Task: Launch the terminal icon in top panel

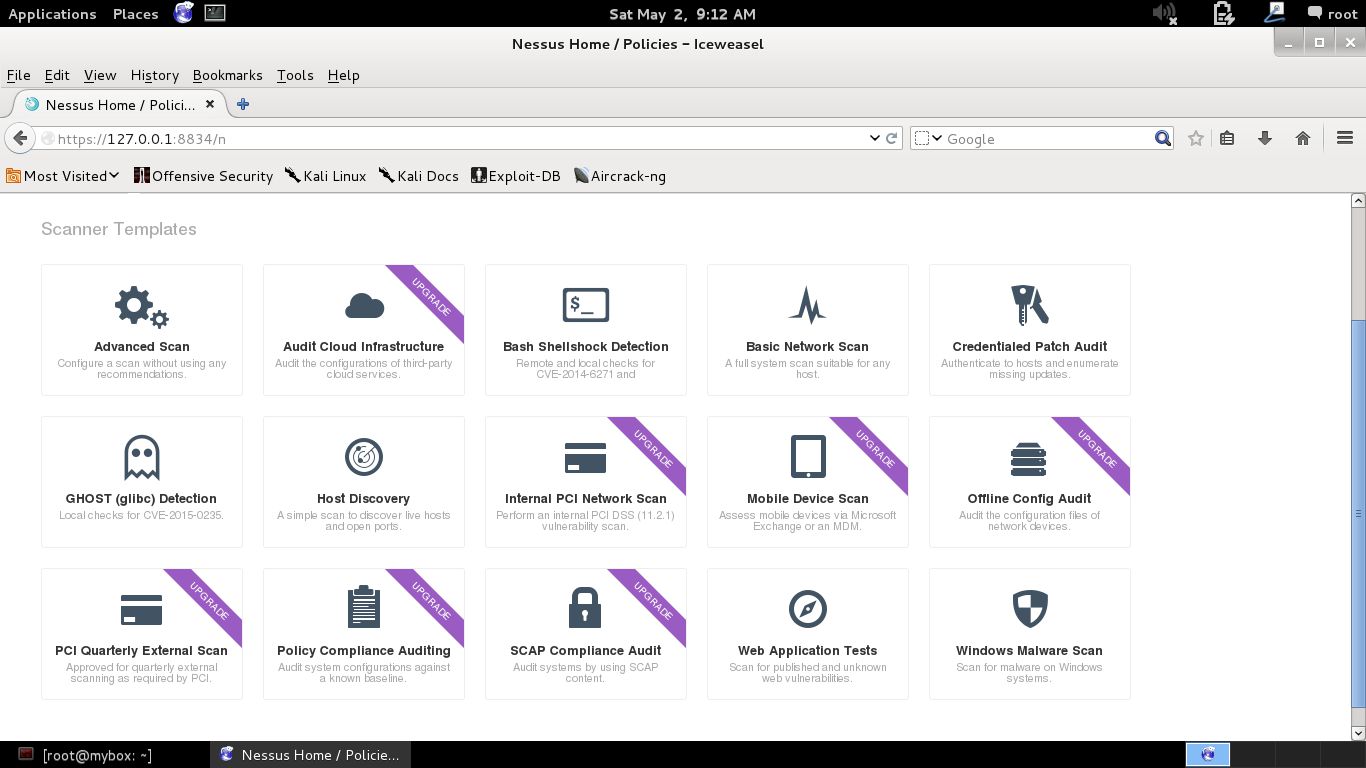Action: (x=214, y=13)
